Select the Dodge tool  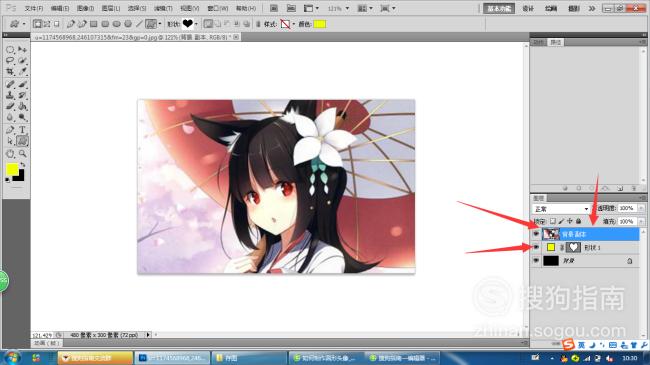22,117
